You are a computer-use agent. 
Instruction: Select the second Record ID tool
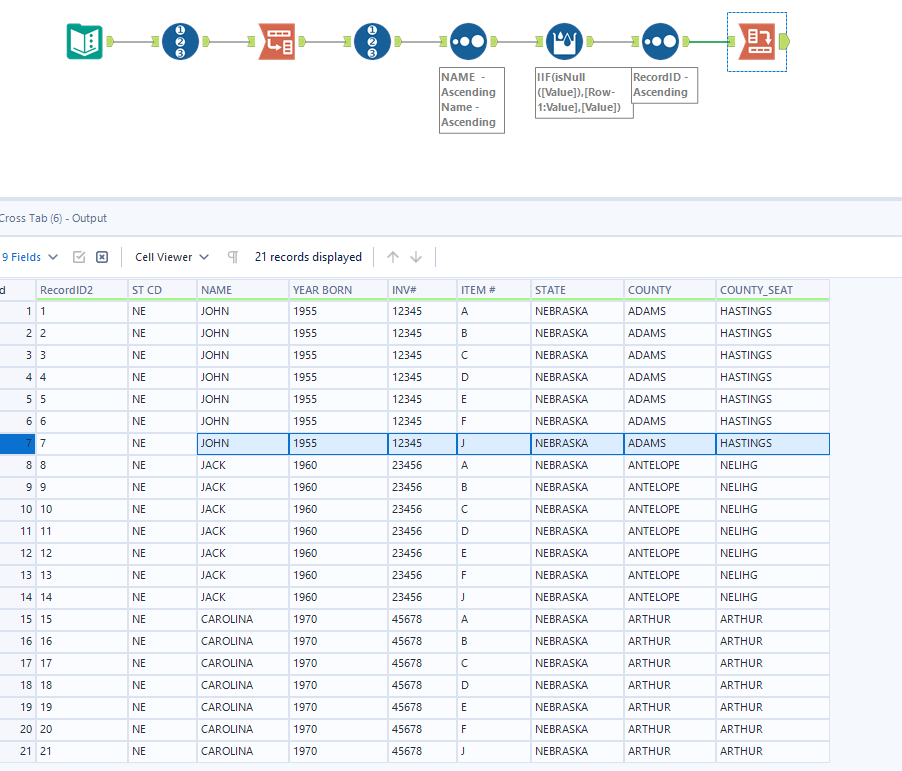coord(371,41)
